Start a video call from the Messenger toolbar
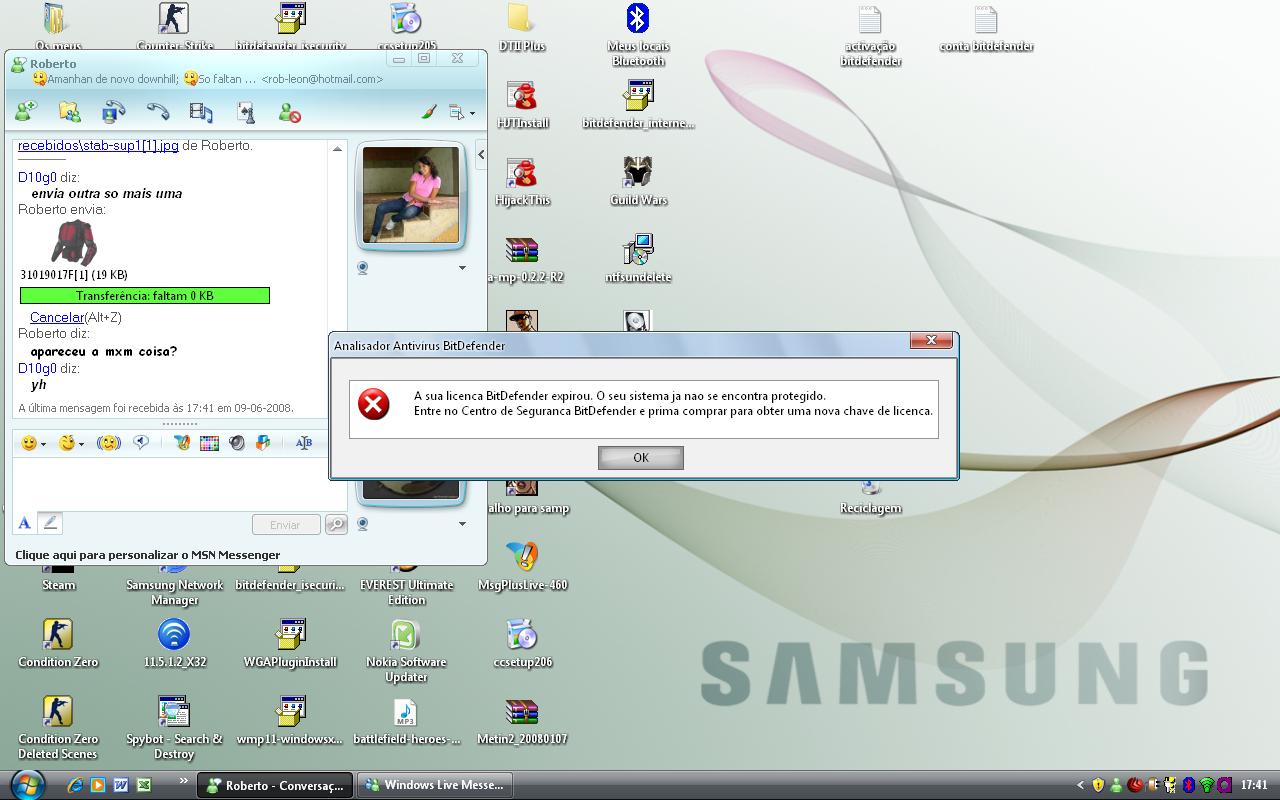 tap(113, 112)
